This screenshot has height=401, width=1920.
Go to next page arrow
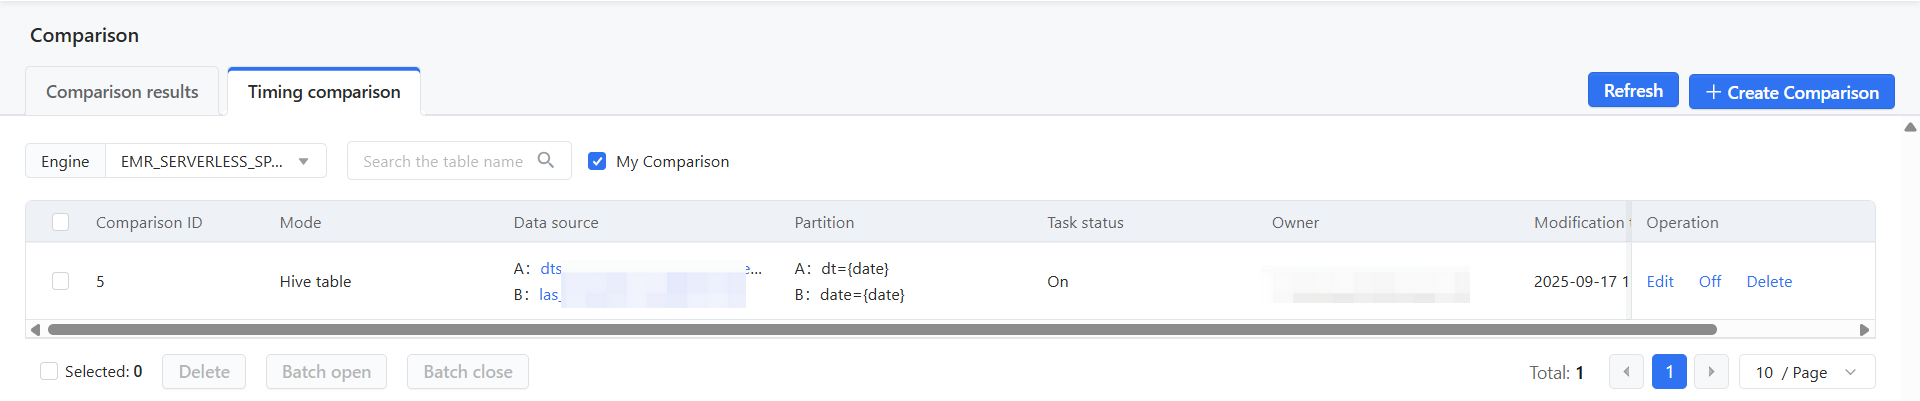click(x=1711, y=372)
